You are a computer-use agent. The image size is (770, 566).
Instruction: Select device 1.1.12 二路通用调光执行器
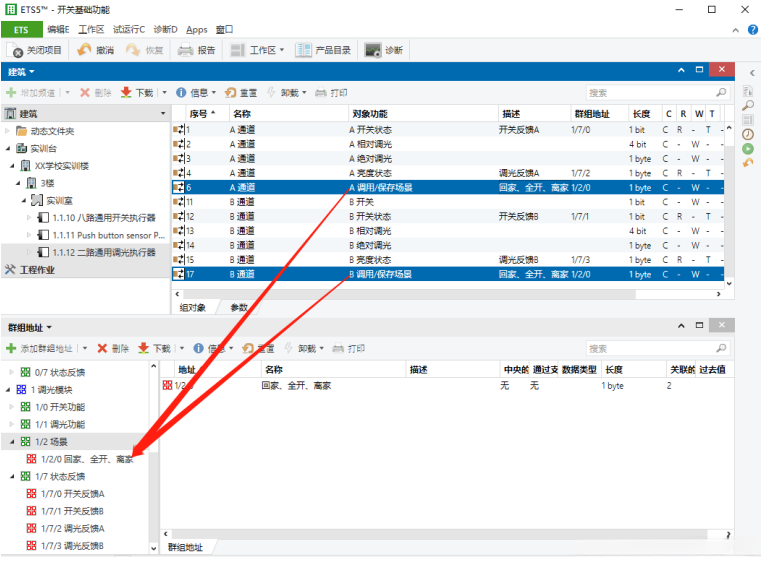pyautogui.click(x=104, y=252)
